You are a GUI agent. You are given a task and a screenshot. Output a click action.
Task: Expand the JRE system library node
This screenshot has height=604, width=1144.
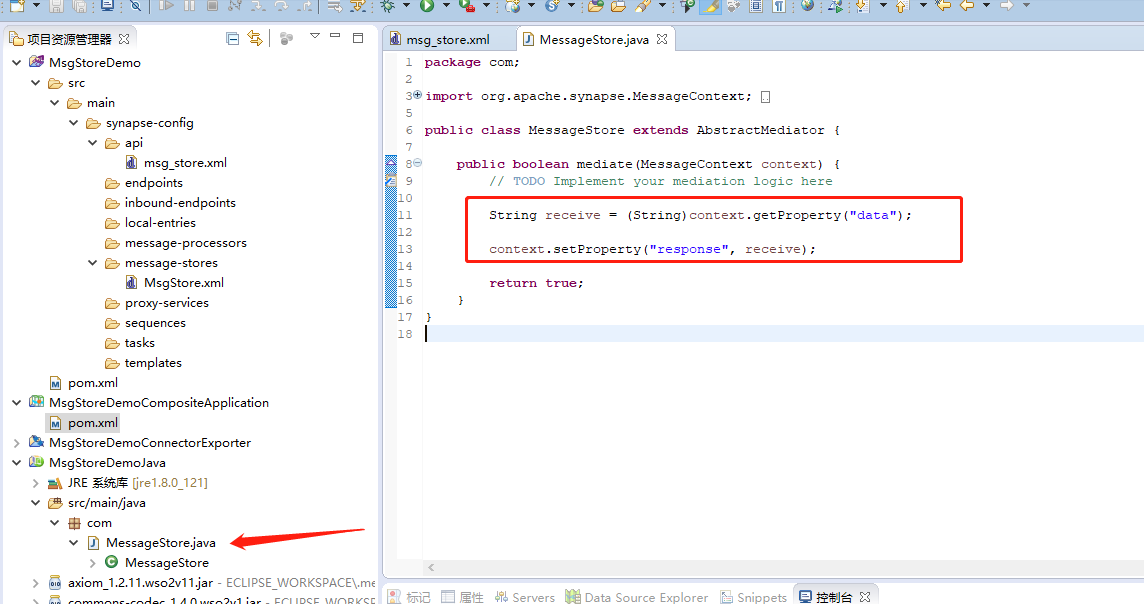pyautogui.click(x=36, y=483)
